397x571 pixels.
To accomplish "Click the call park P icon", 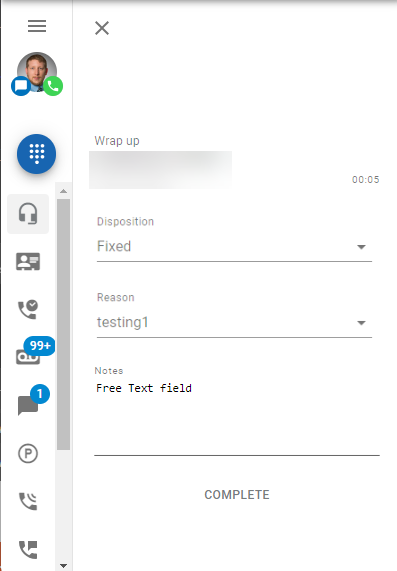I will pos(28,454).
